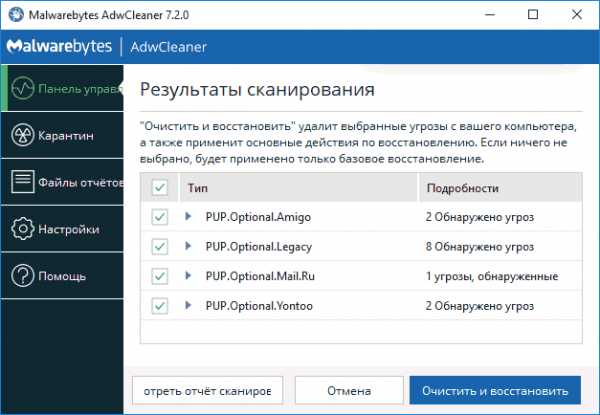
Task: Maximize the AdwCleaner window
Action: (533, 15)
